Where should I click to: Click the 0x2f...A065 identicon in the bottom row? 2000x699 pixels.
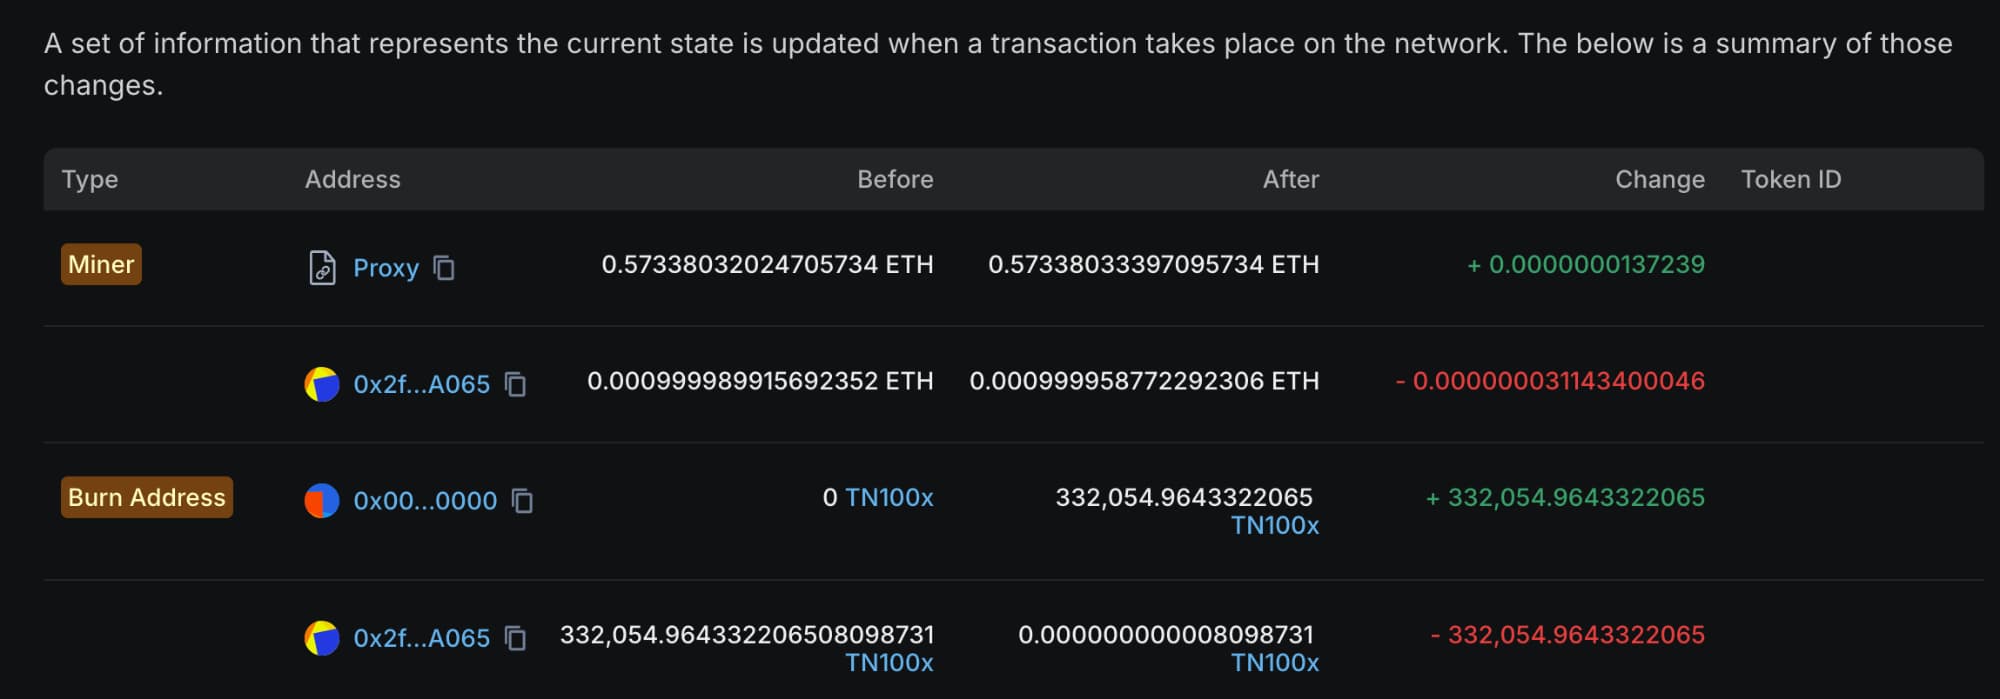(322, 638)
